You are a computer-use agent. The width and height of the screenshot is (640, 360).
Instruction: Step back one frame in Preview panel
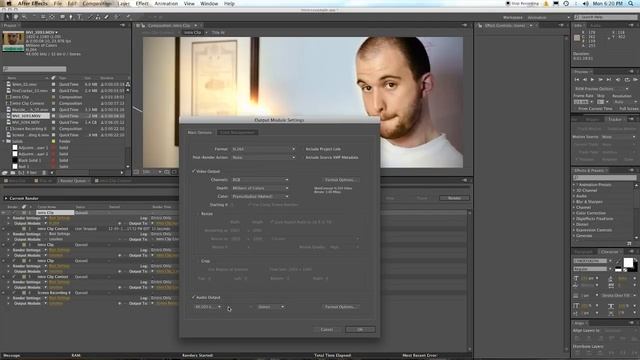584,80
